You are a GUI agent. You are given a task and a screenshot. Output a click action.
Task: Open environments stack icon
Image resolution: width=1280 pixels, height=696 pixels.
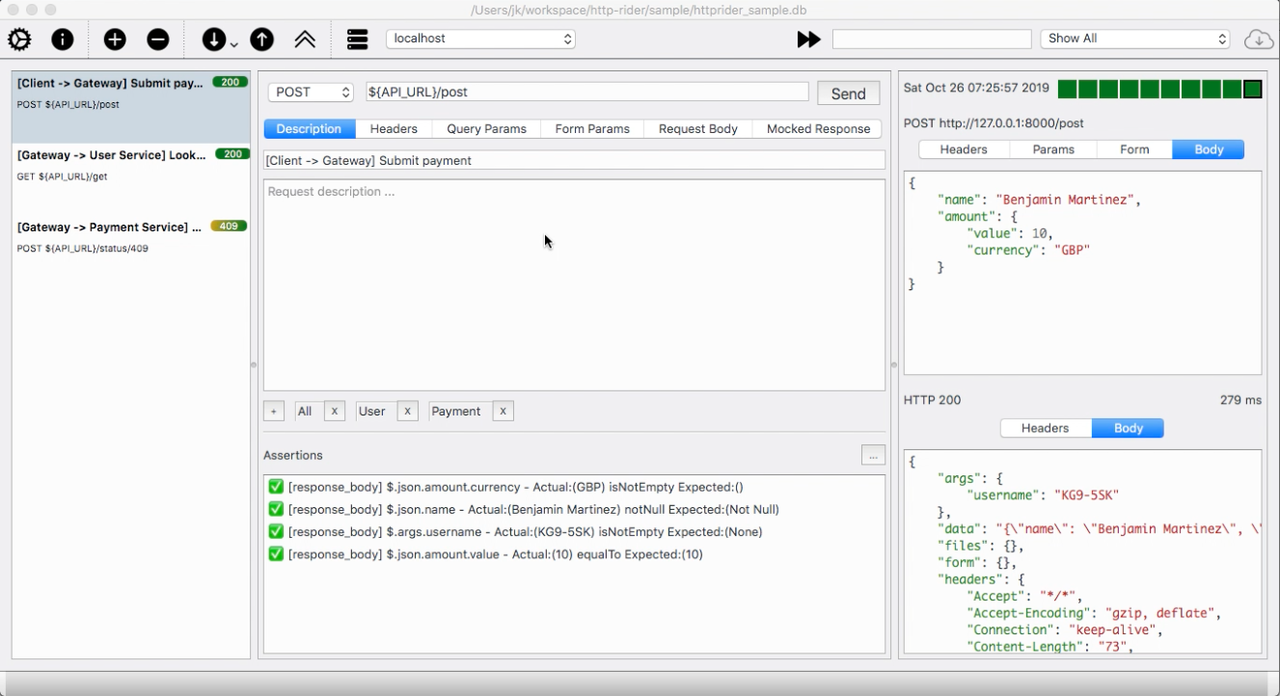(x=357, y=39)
